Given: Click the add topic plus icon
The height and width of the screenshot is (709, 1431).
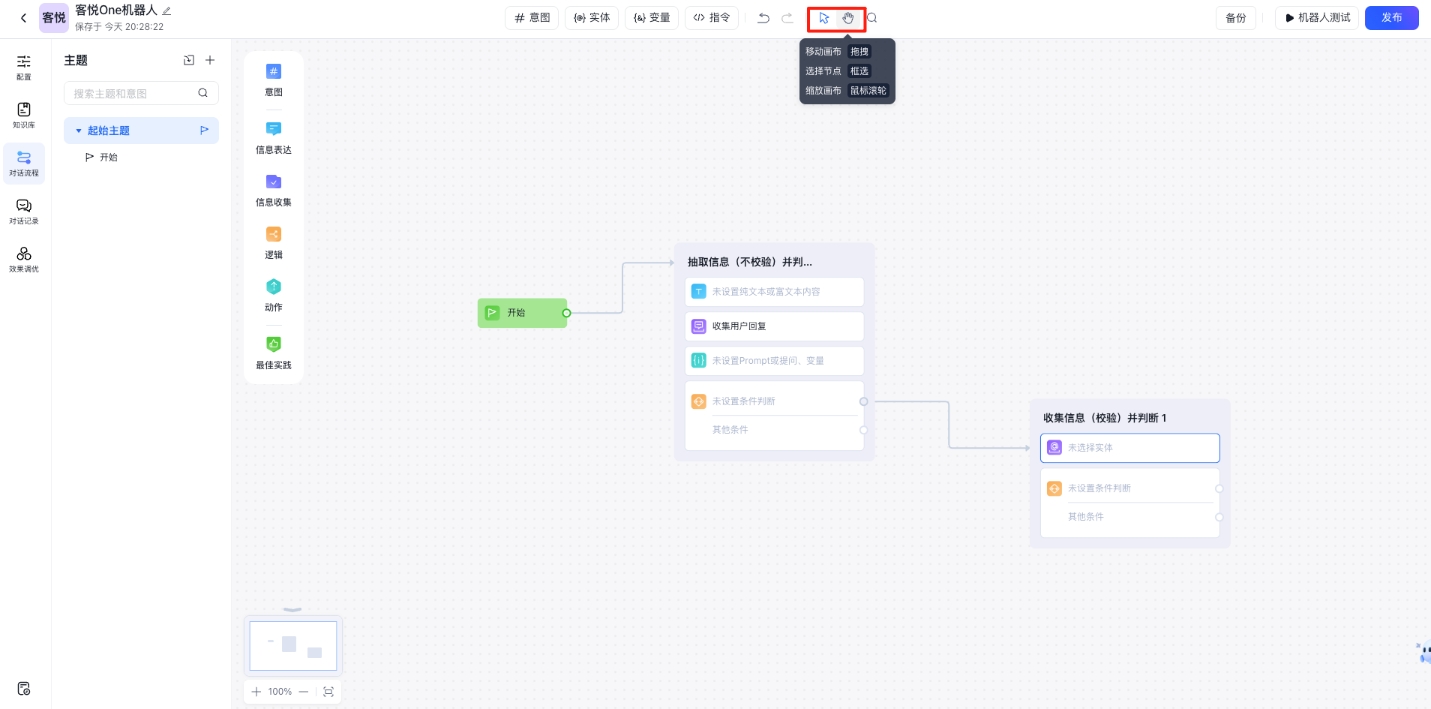Looking at the screenshot, I should coord(210,60).
